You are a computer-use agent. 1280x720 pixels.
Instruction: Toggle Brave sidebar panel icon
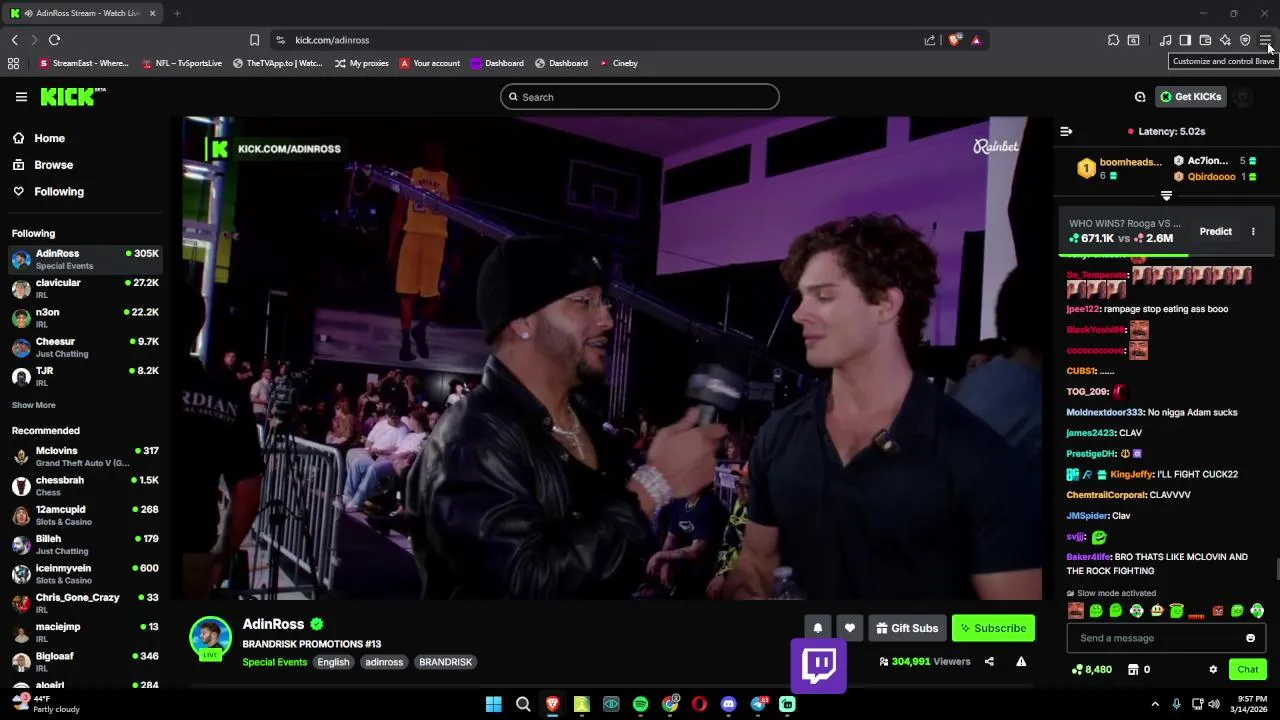1185,40
